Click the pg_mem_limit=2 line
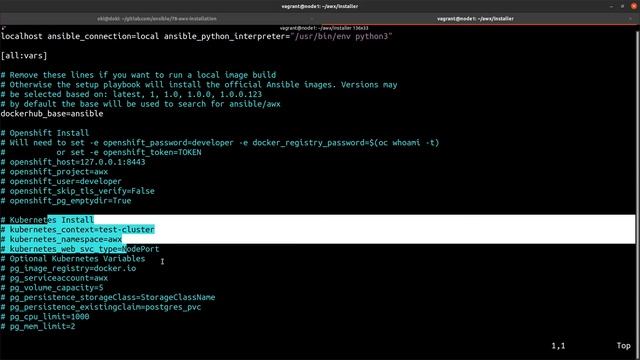This screenshot has width=640, height=360. (x=38, y=327)
